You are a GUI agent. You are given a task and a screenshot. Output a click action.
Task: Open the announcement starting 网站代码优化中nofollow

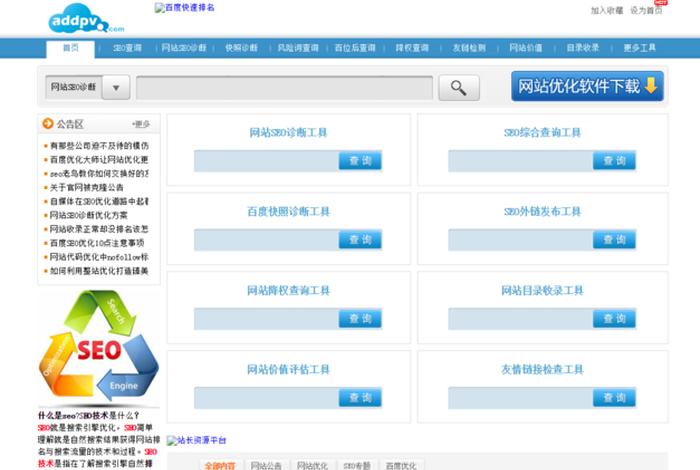(x=99, y=257)
